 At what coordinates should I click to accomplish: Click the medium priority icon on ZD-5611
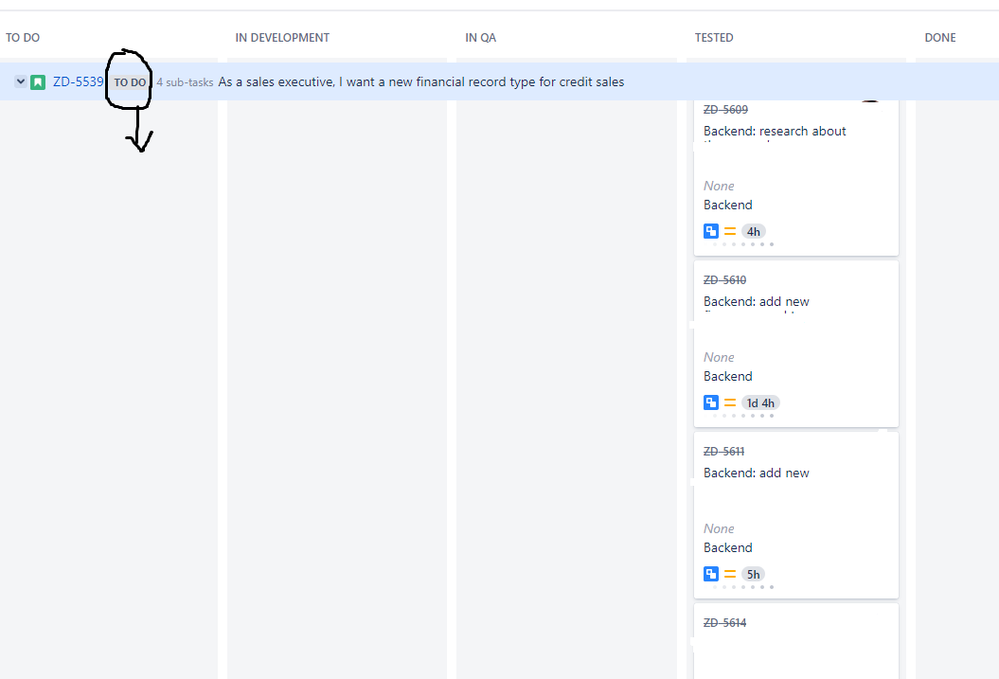pyautogui.click(x=730, y=574)
